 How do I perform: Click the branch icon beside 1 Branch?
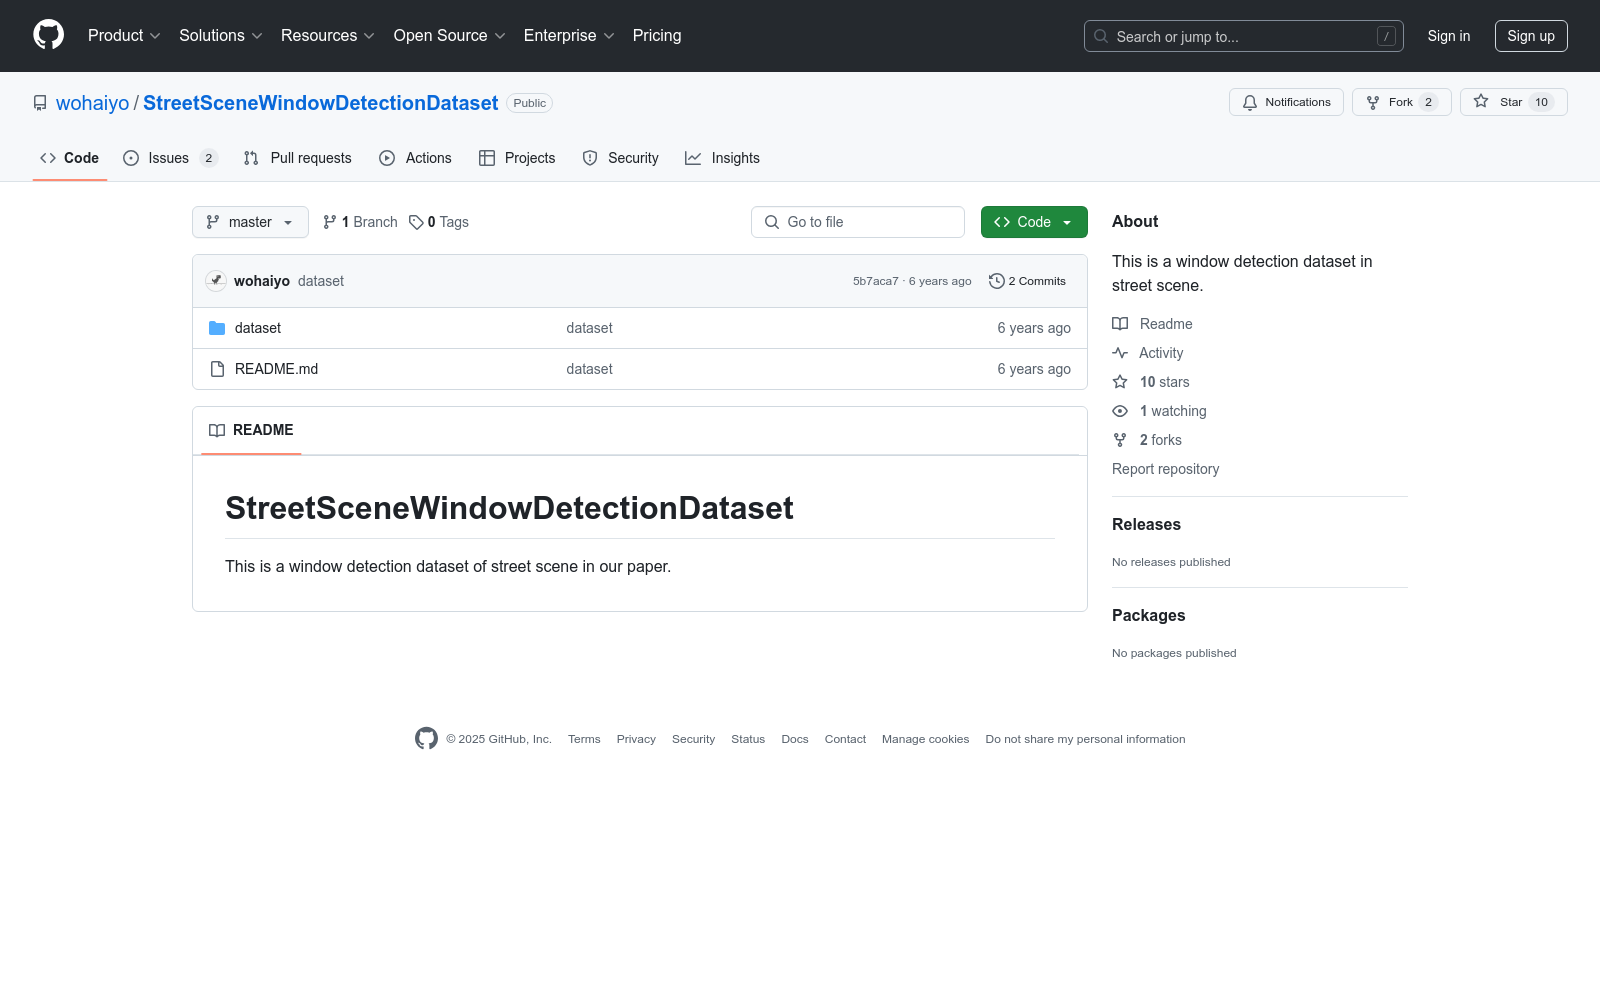[x=330, y=222]
